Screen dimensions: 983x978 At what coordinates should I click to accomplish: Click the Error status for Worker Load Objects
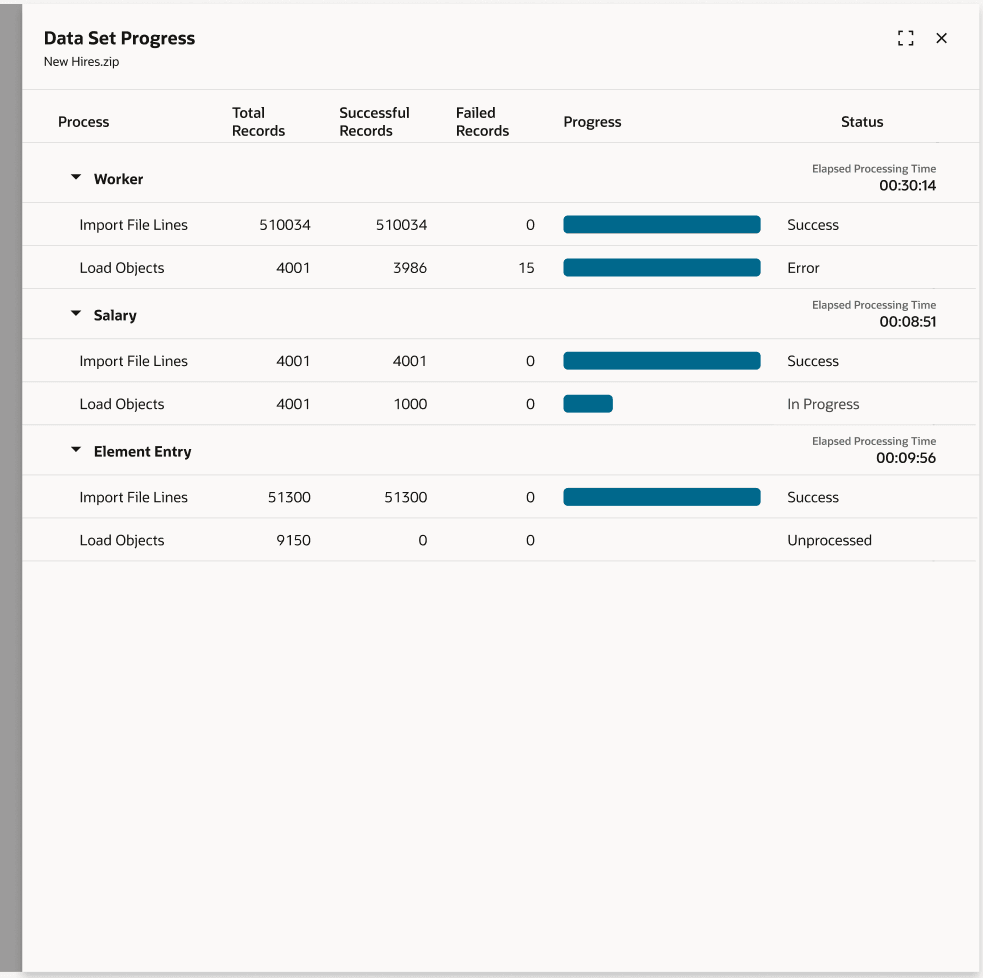coord(802,267)
